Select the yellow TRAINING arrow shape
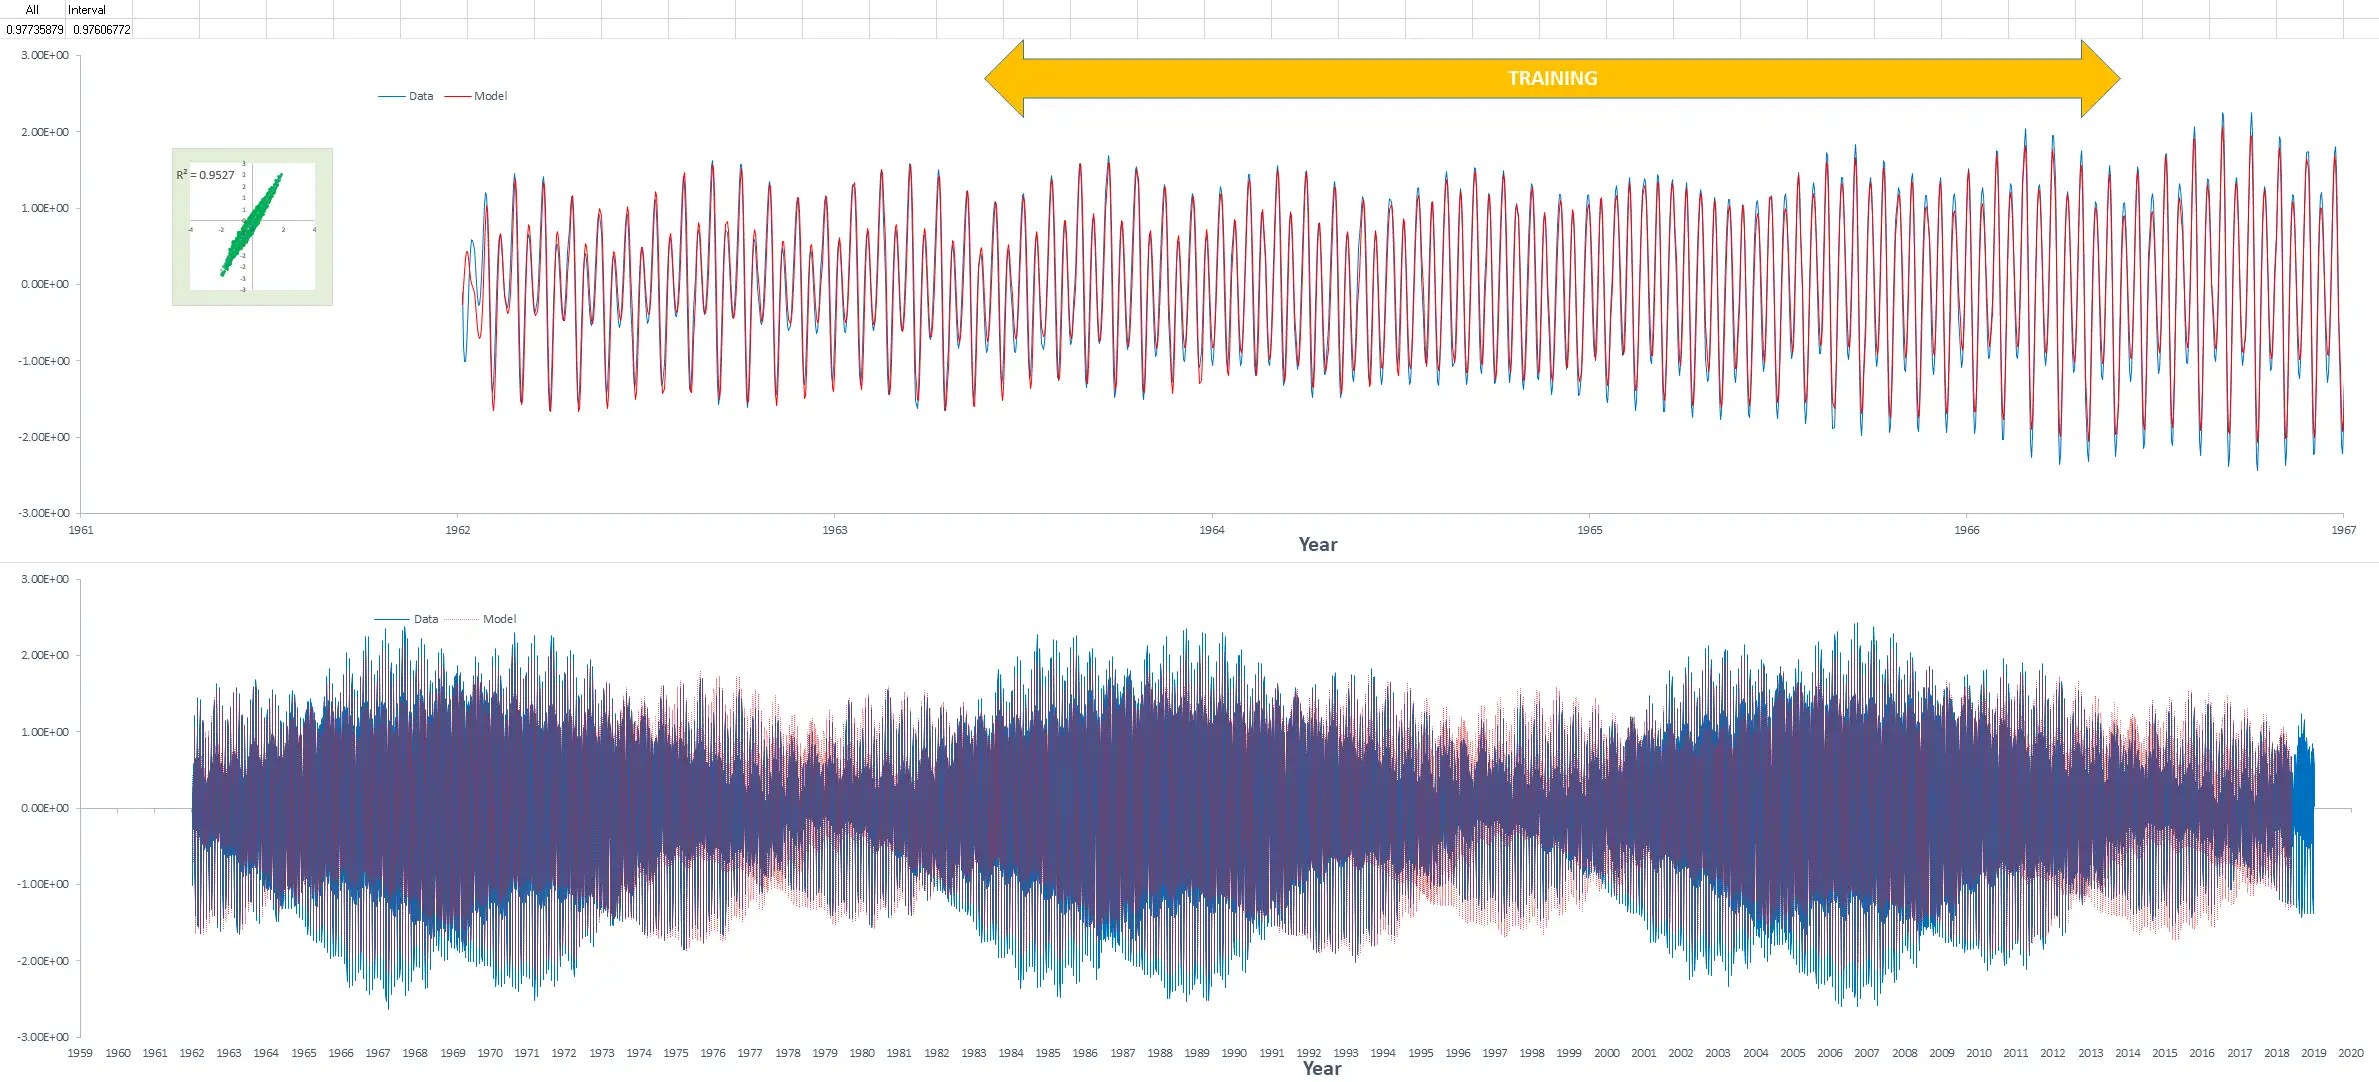The height and width of the screenshot is (1082, 2379). pyautogui.click(x=1551, y=78)
